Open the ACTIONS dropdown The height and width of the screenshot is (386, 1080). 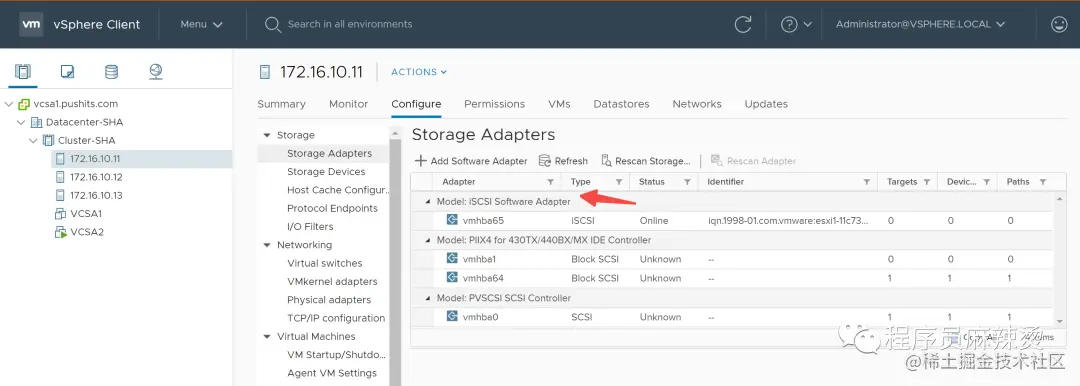point(419,72)
